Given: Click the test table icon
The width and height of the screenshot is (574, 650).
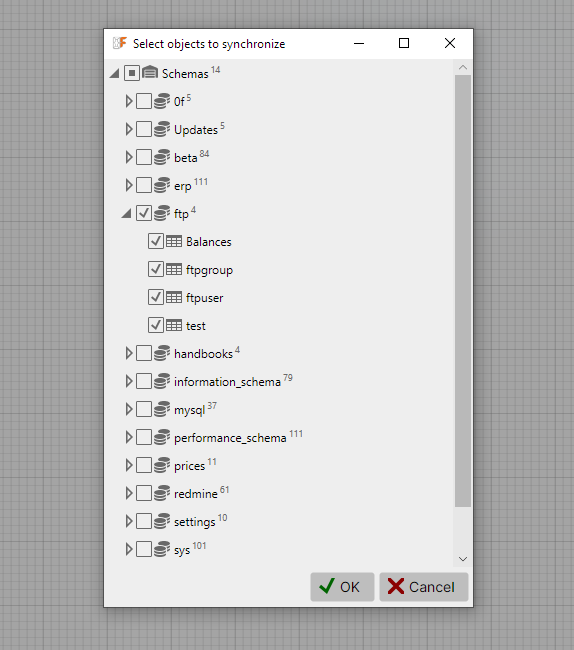Looking at the screenshot, I should tap(174, 325).
